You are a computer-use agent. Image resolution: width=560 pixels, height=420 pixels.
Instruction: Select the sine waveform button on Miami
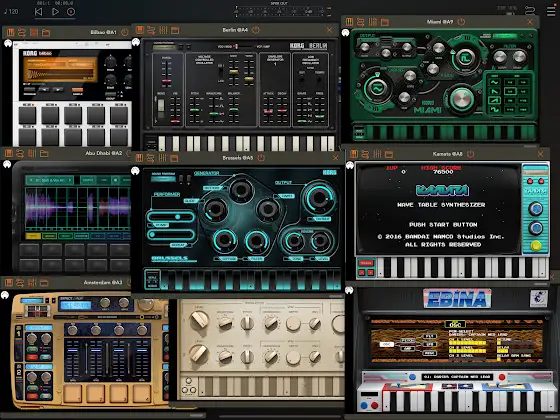(494, 82)
